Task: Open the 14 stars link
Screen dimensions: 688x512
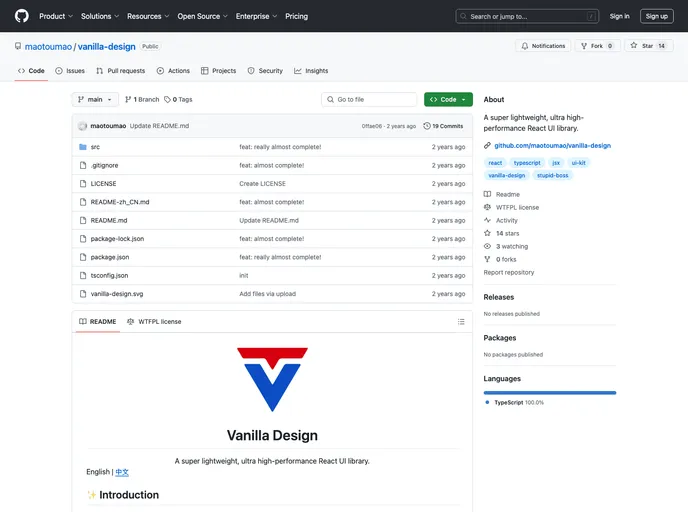Action: (502, 233)
